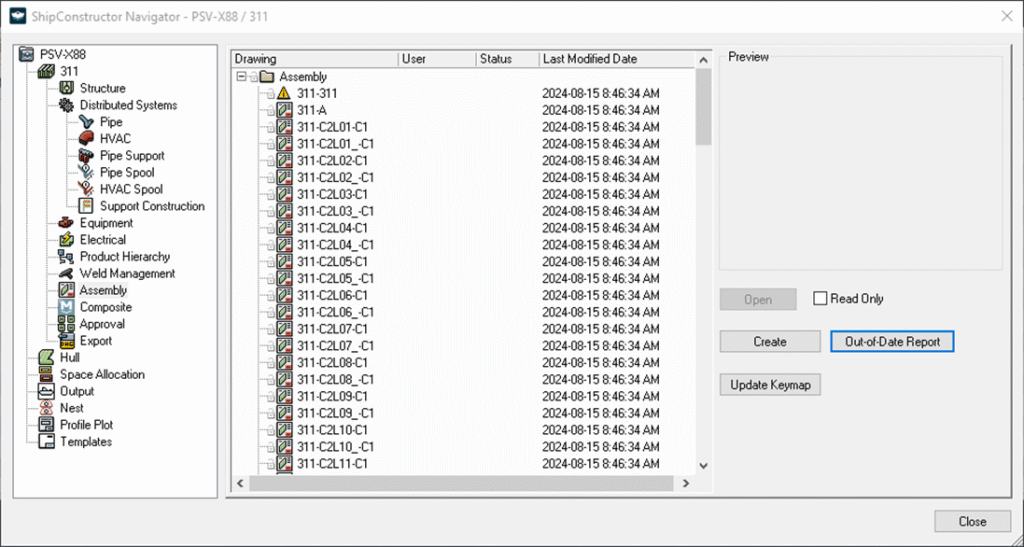The width and height of the screenshot is (1024, 547).
Task: Click the drawing icon beside 311-C2L06_-C1
Action: click(x=283, y=312)
